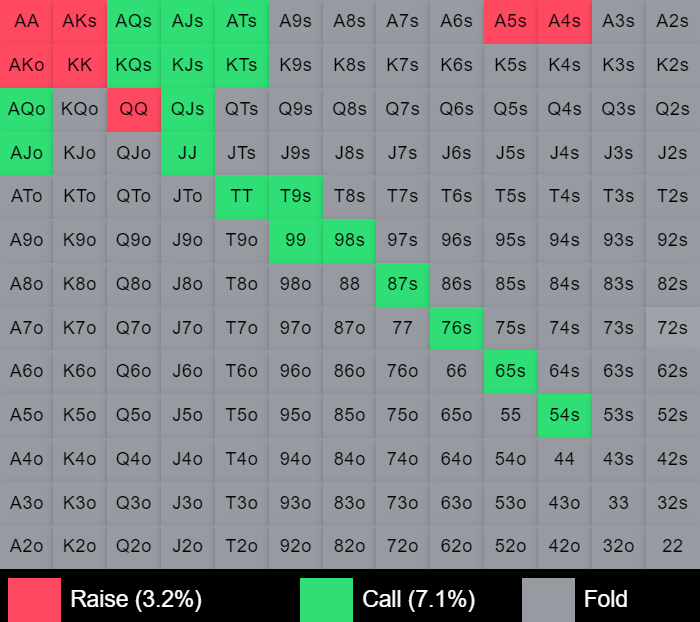The height and width of the screenshot is (622, 700).
Task: Click the Raise (3.2%) label
Action: click(x=136, y=599)
